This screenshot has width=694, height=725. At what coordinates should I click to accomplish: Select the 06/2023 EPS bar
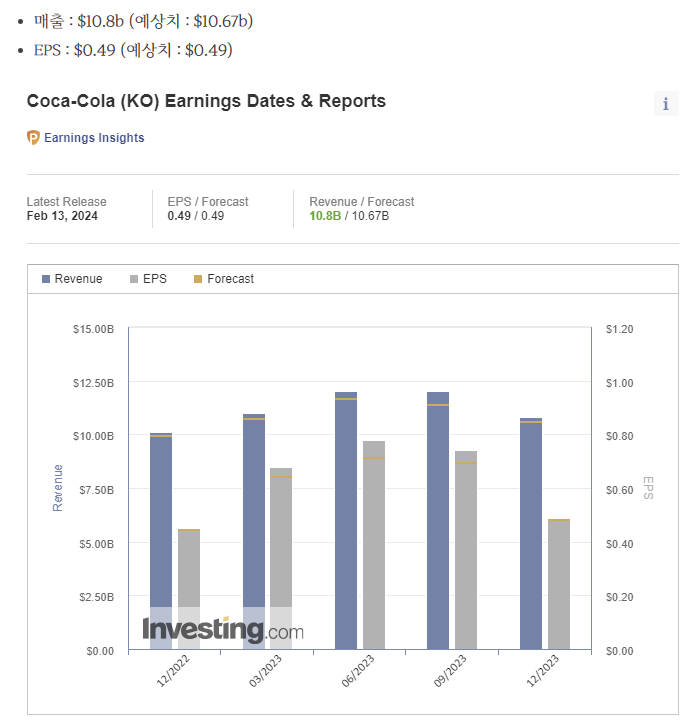[x=374, y=545]
